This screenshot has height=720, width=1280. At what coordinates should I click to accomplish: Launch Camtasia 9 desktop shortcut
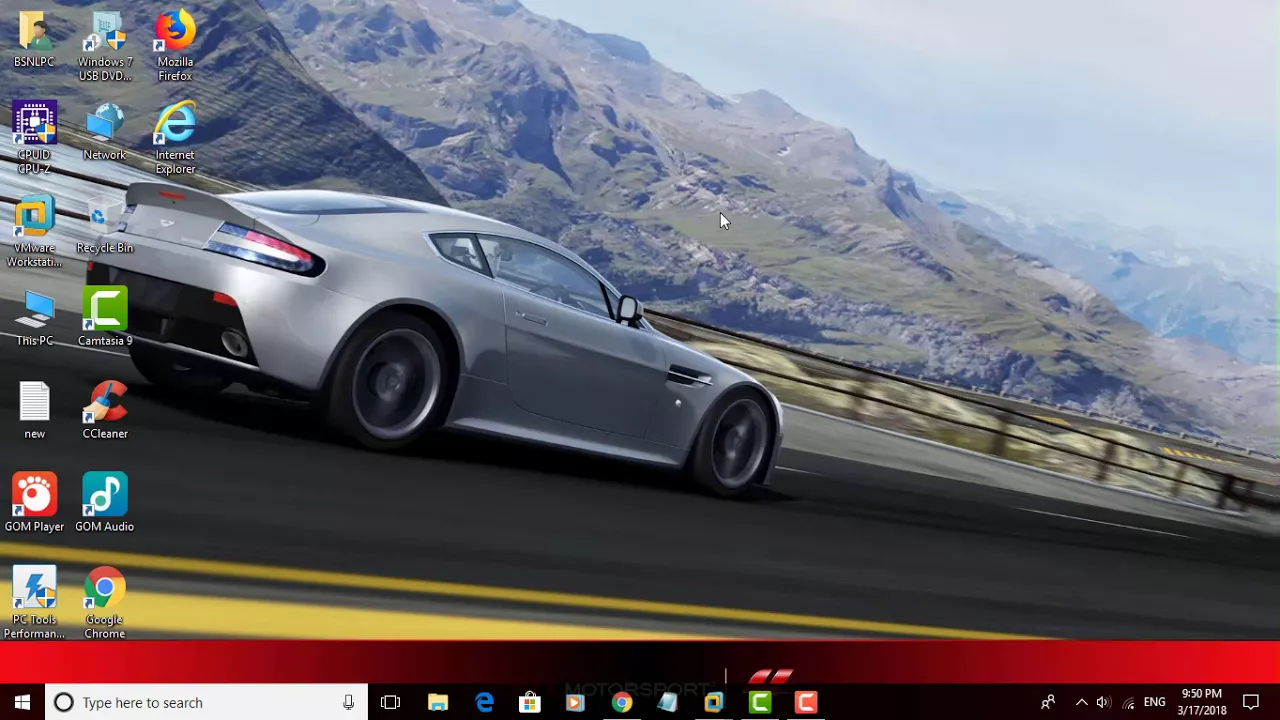point(105,318)
